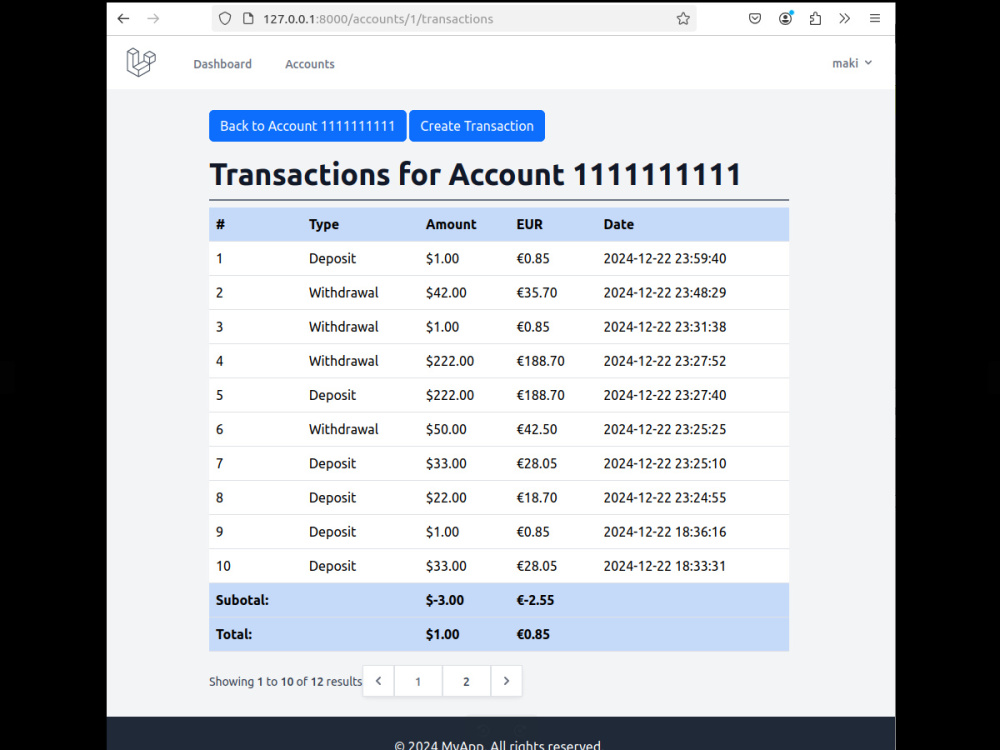Click date 2024-12-22 18:36:16
The height and width of the screenshot is (750, 1000).
(x=665, y=532)
